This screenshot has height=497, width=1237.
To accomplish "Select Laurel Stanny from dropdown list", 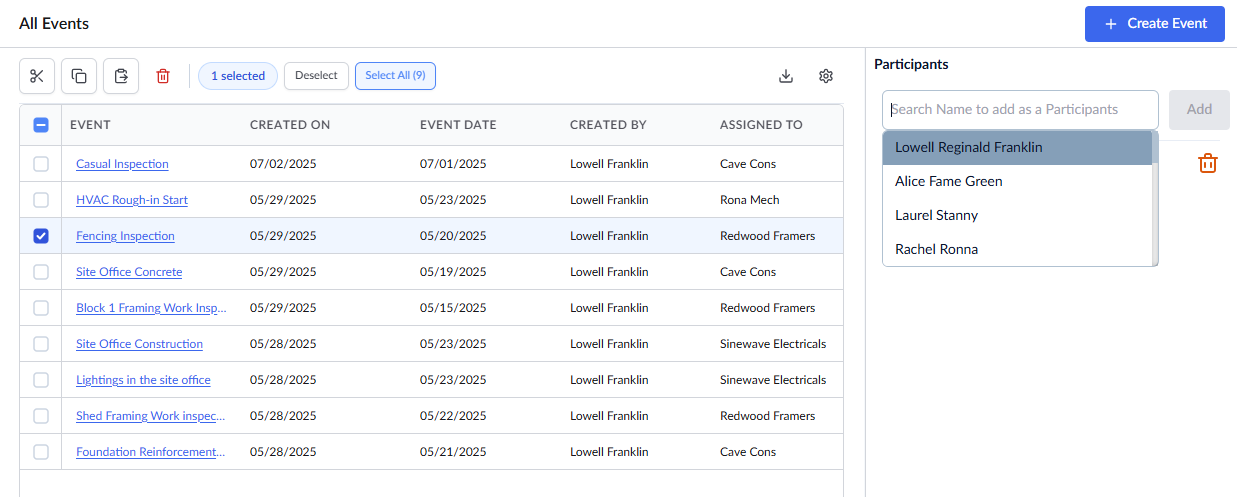I will [x=1017, y=215].
